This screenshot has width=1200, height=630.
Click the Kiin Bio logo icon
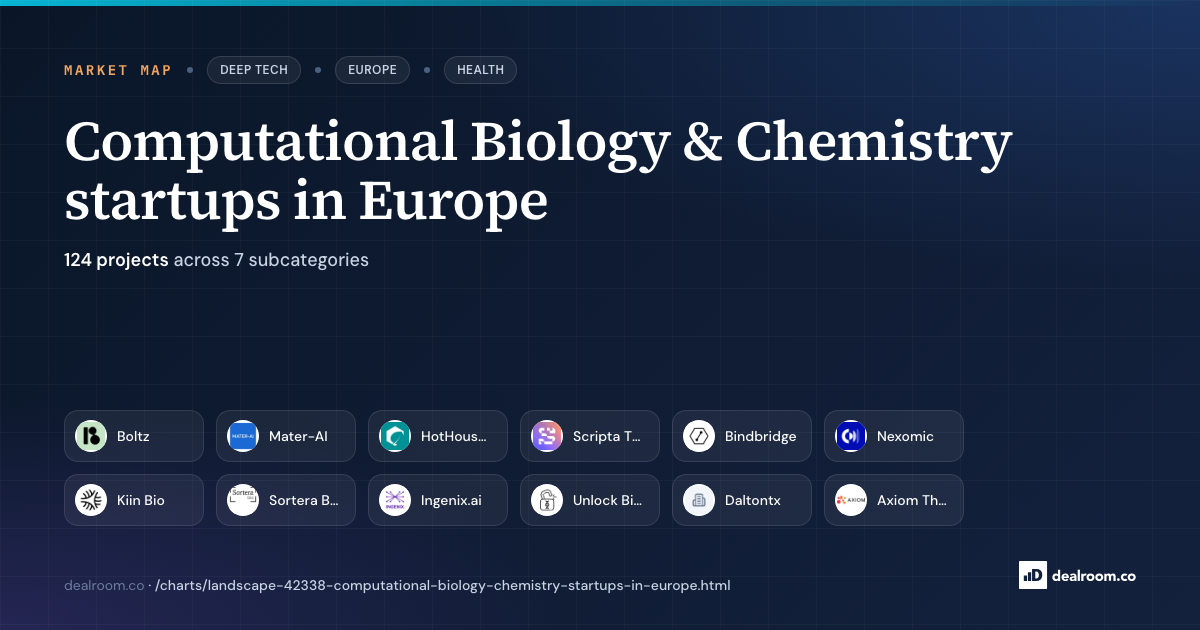(x=91, y=500)
